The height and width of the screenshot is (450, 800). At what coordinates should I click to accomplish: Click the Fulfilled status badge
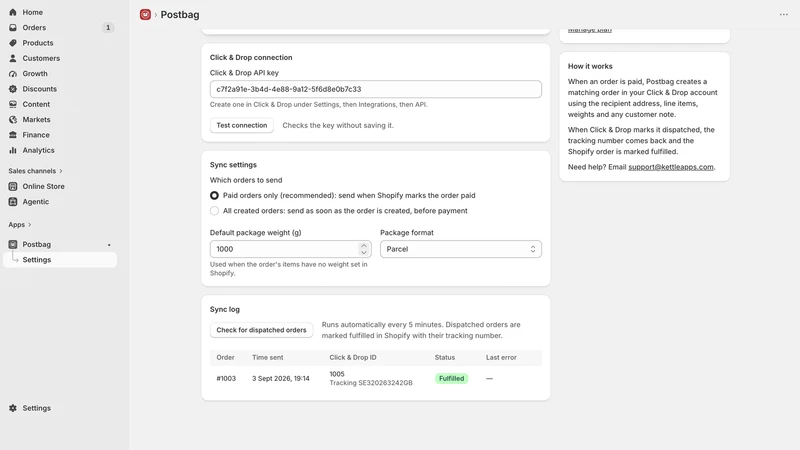point(452,379)
